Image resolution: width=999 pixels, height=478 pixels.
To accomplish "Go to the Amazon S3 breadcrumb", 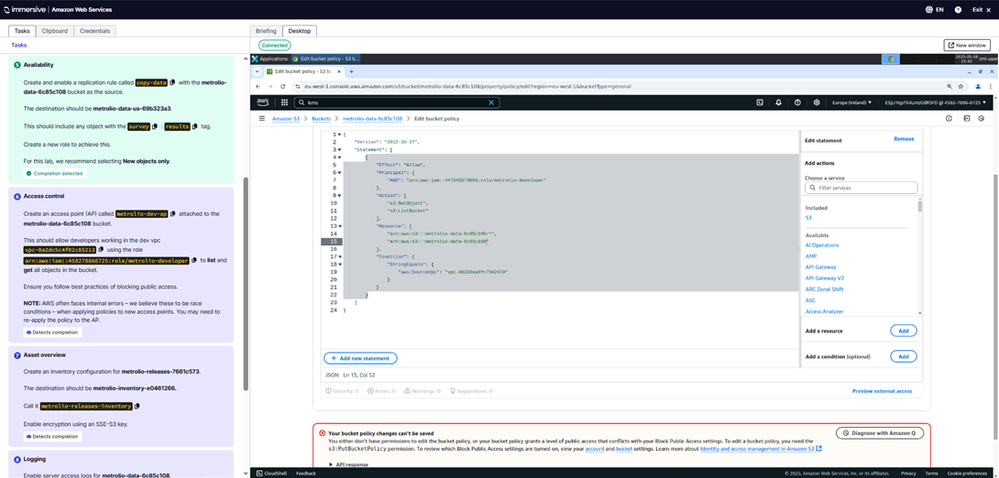I will (x=286, y=119).
